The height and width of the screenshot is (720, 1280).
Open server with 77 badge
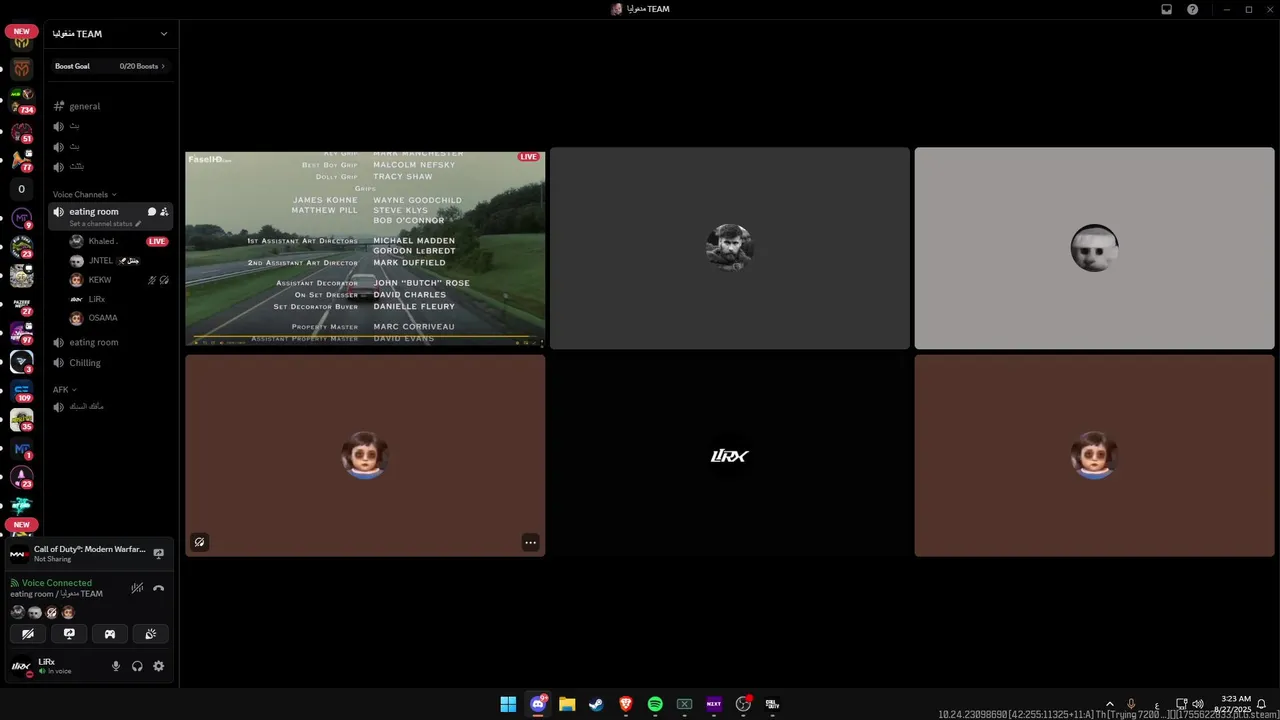(x=22, y=160)
